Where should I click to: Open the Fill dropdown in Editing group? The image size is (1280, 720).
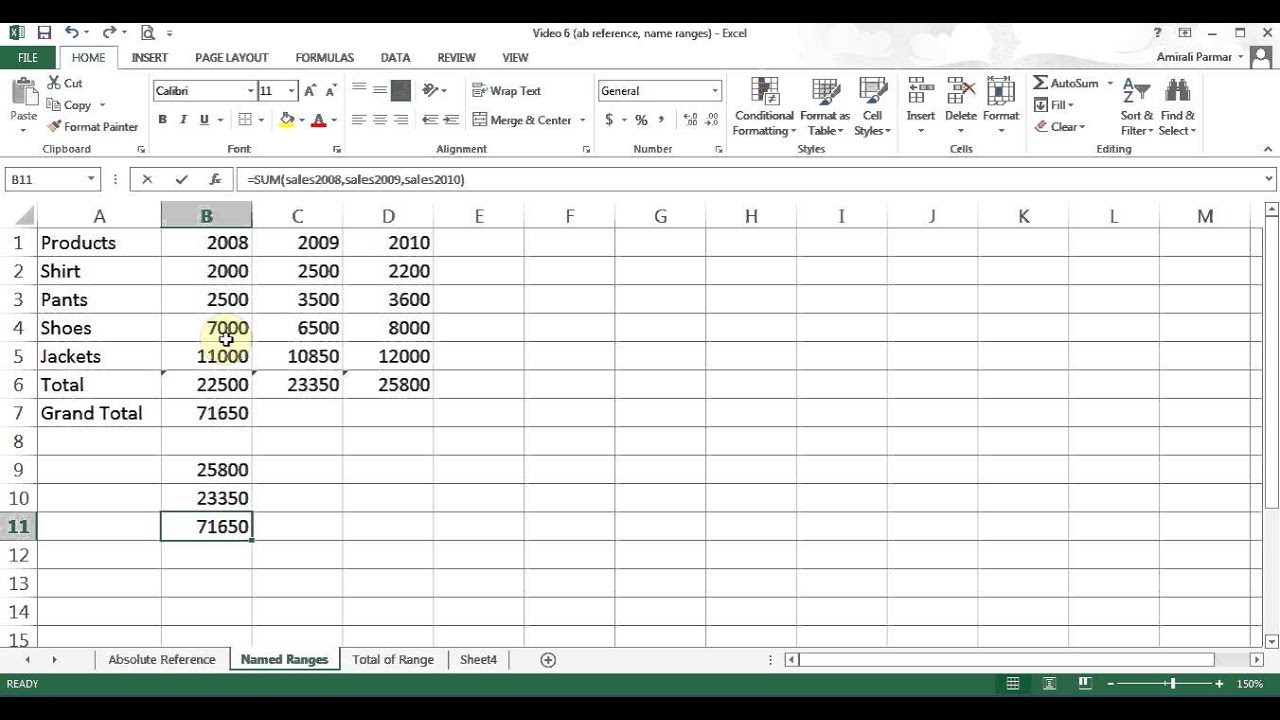(x=1054, y=105)
